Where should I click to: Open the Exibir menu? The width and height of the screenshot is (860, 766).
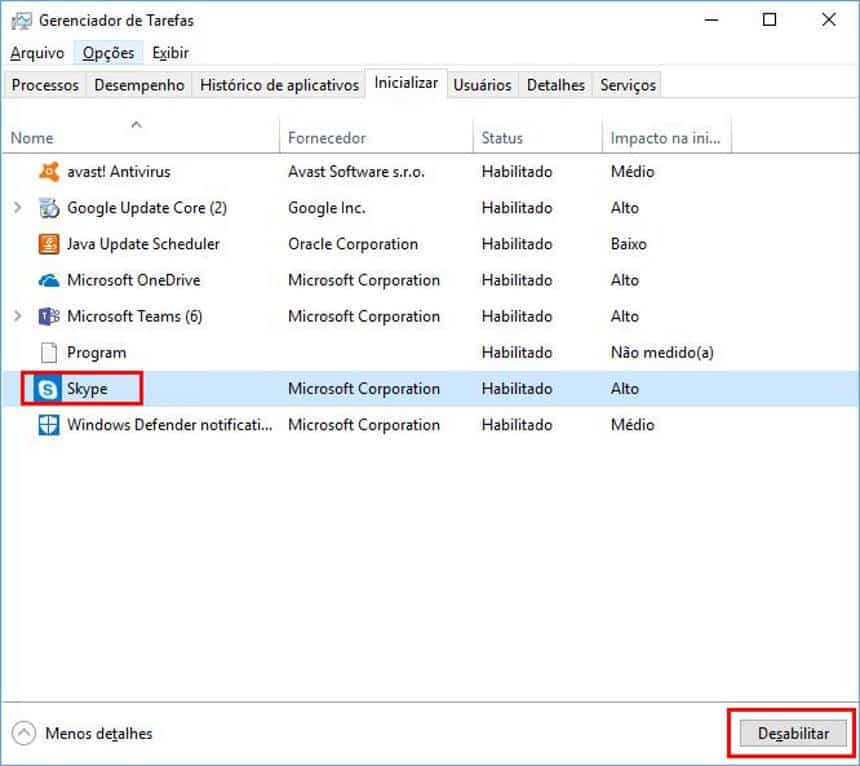pyautogui.click(x=171, y=53)
